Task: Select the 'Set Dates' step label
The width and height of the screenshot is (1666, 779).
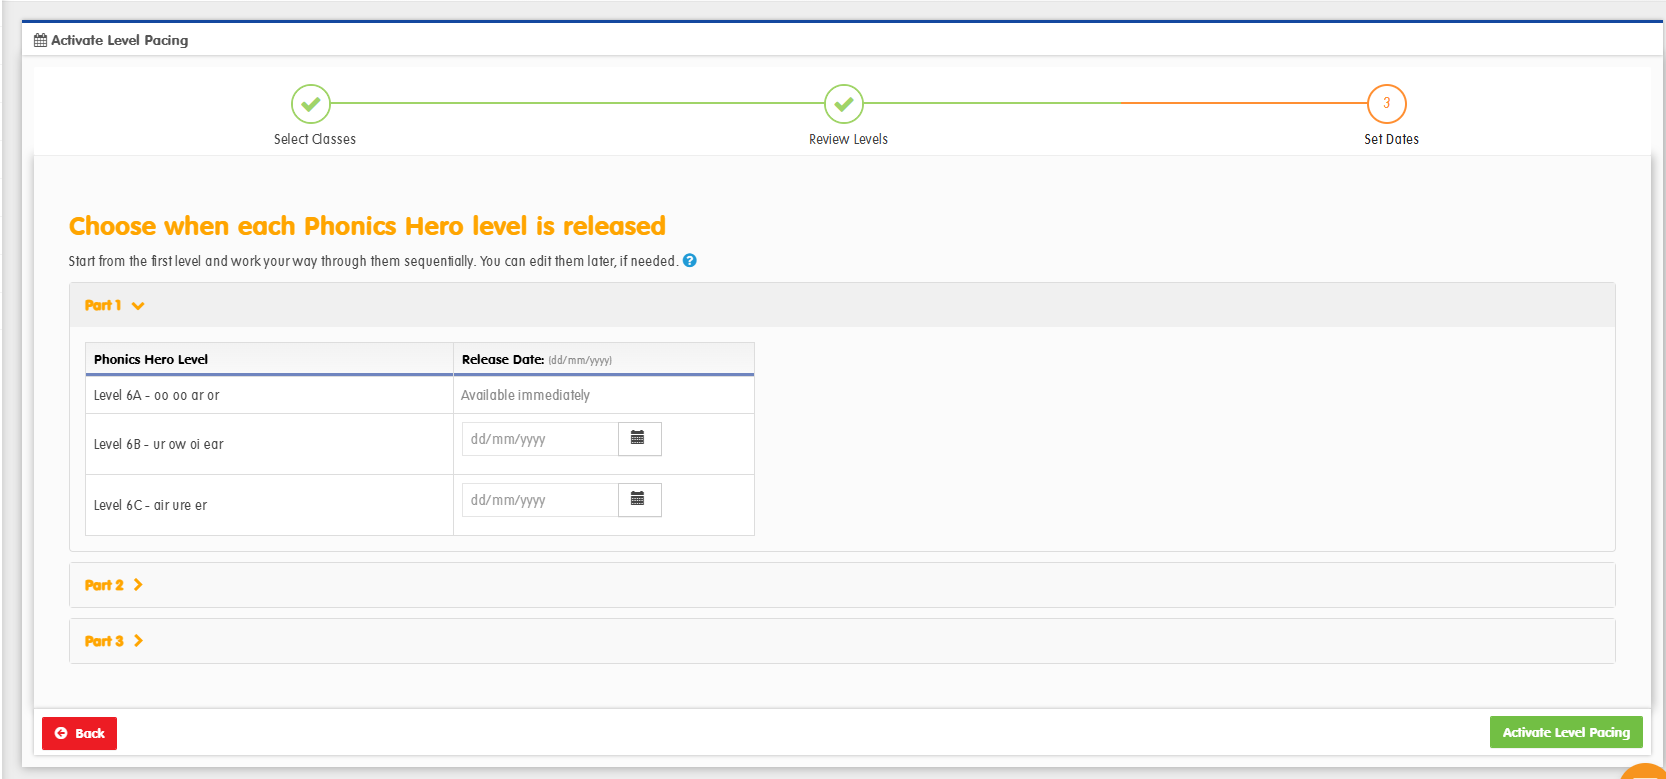Action: point(1391,139)
